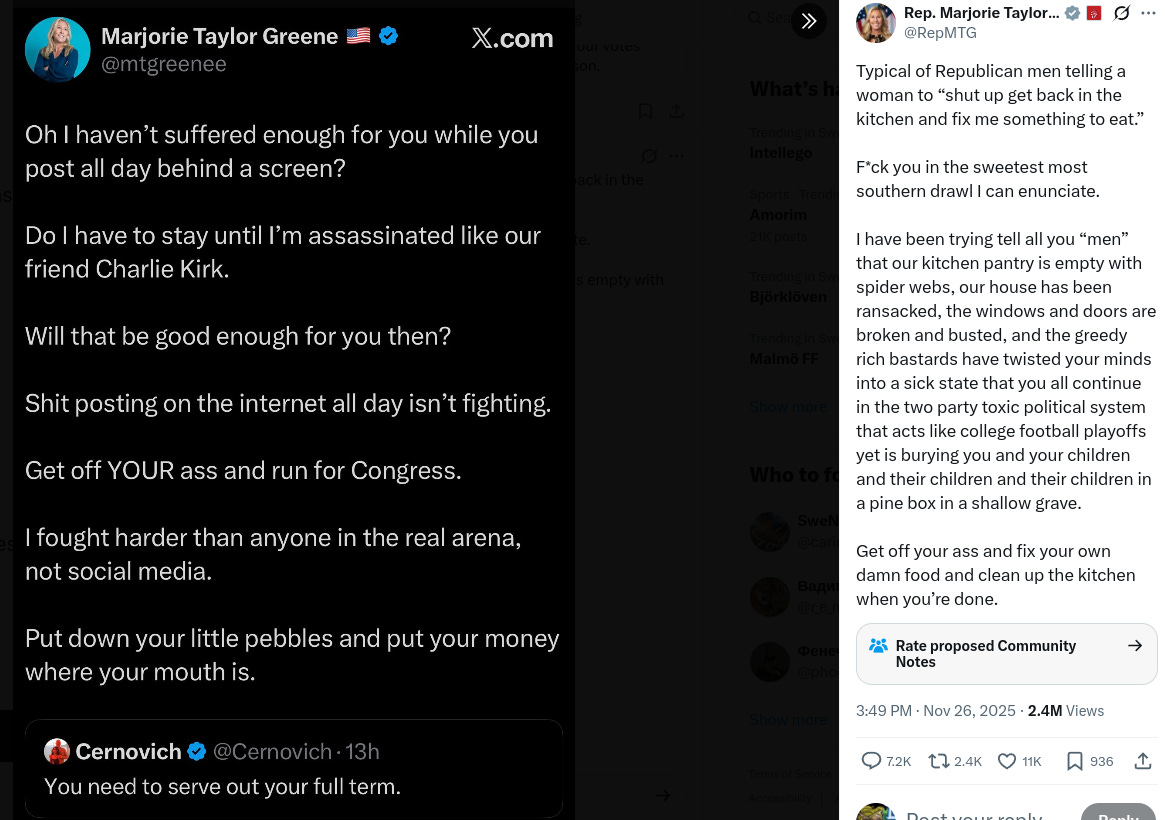Click the Marjorie Taylor Greene avatar in the image

[58, 49]
